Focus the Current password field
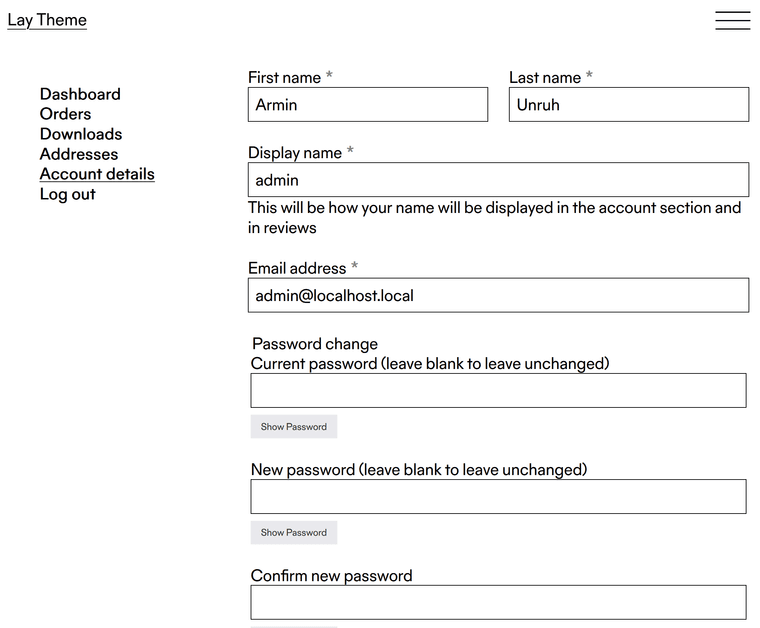The height and width of the screenshot is (628, 760). (x=498, y=391)
